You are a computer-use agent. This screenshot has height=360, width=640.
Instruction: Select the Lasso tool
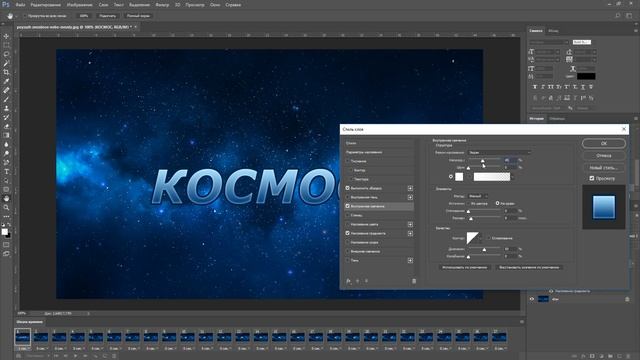coord(6,54)
